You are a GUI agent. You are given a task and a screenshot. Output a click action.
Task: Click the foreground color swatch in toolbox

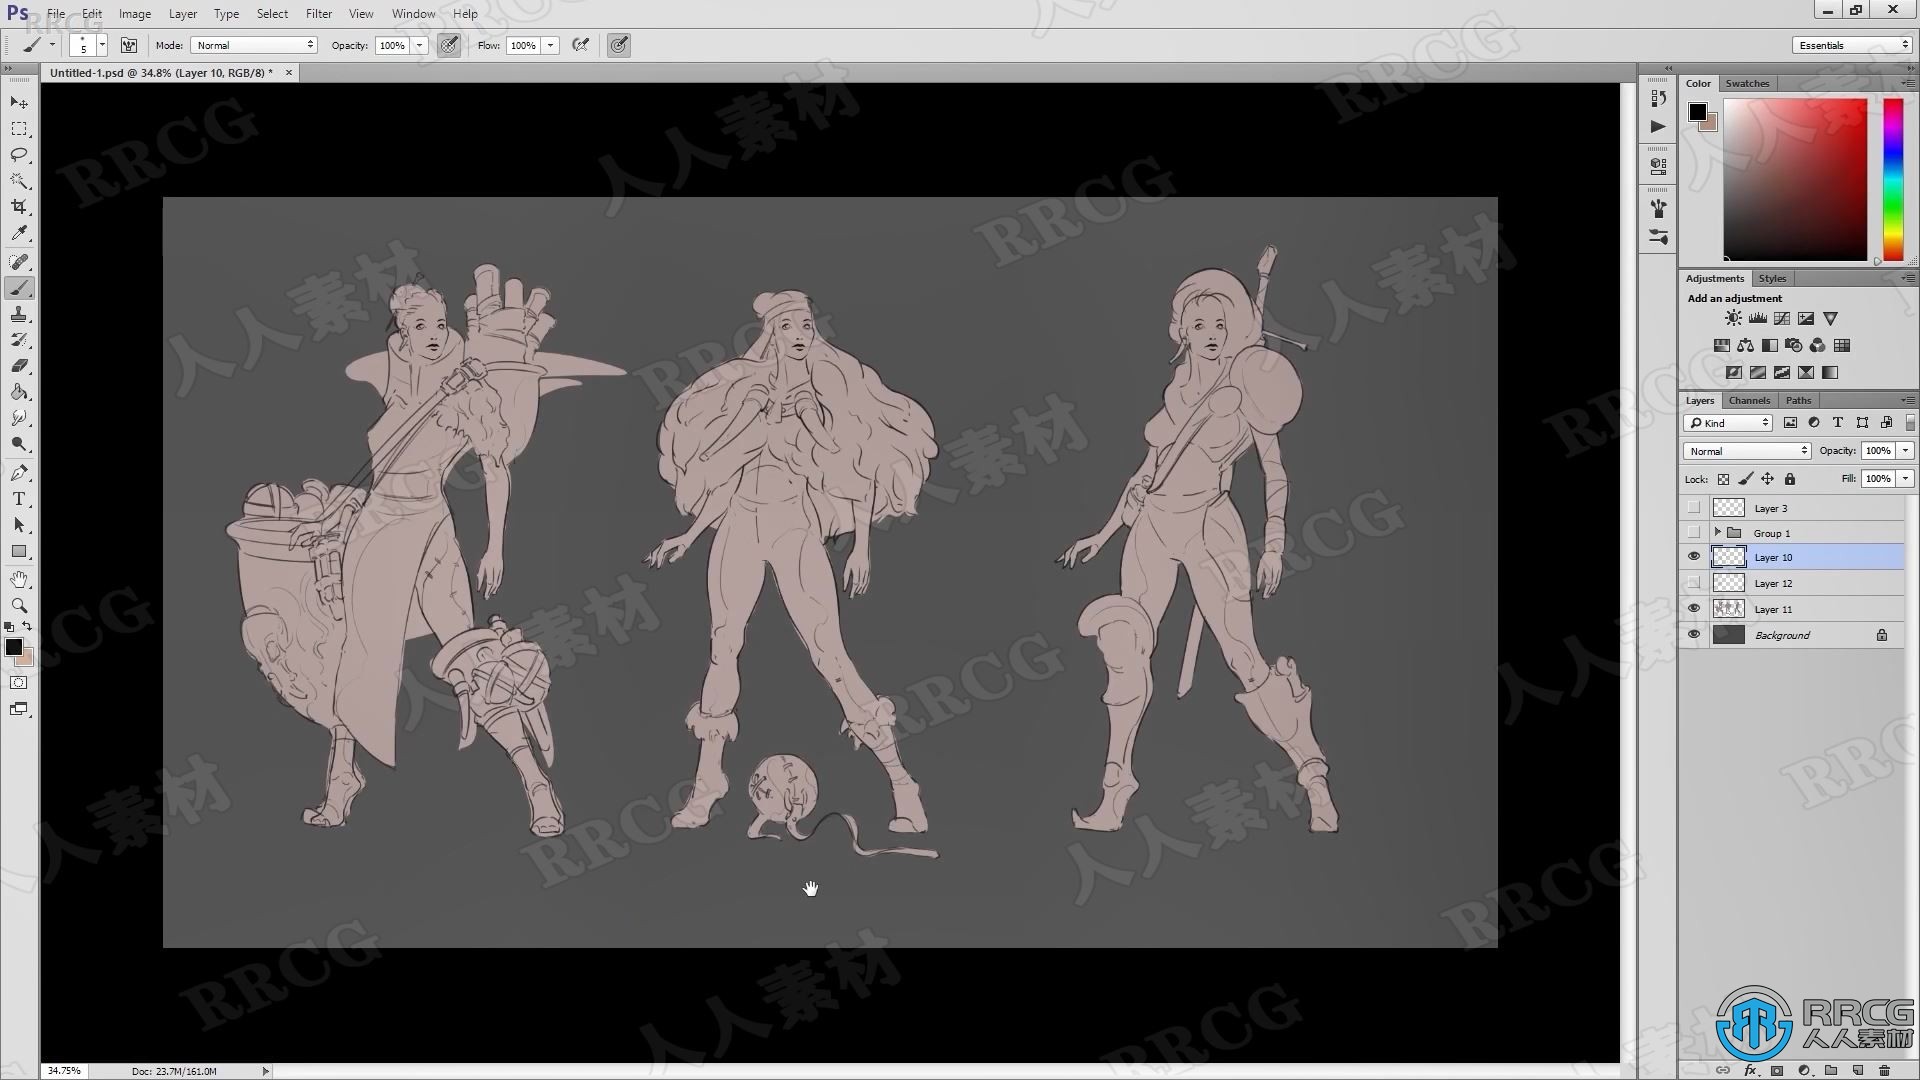click(x=14, y=647)
